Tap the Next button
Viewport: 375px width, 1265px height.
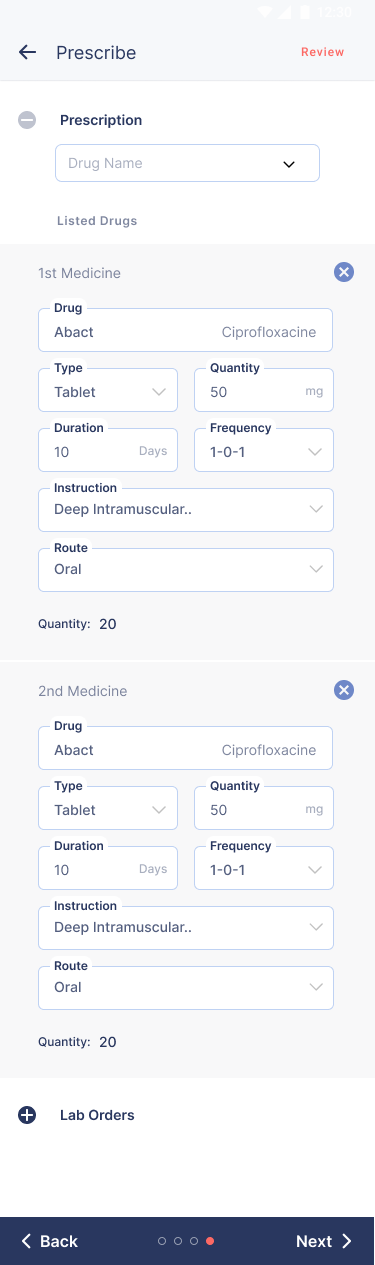(324, 1241)
